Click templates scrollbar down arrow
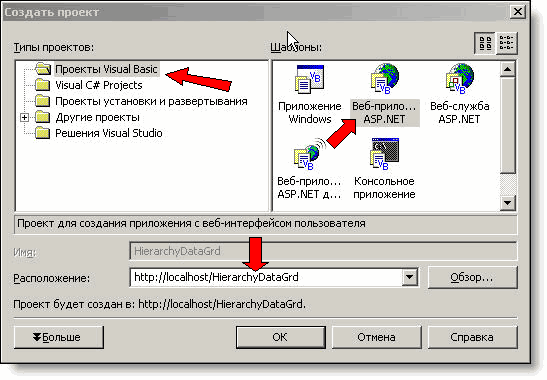Image resolution: width=547 pixels, height=380 pixels. pos(508,203)
